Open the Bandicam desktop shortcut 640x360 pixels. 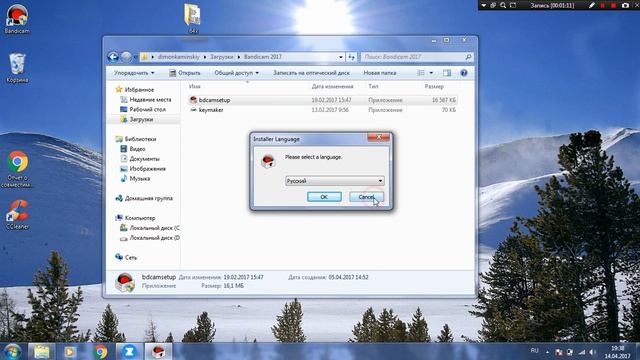17,18
